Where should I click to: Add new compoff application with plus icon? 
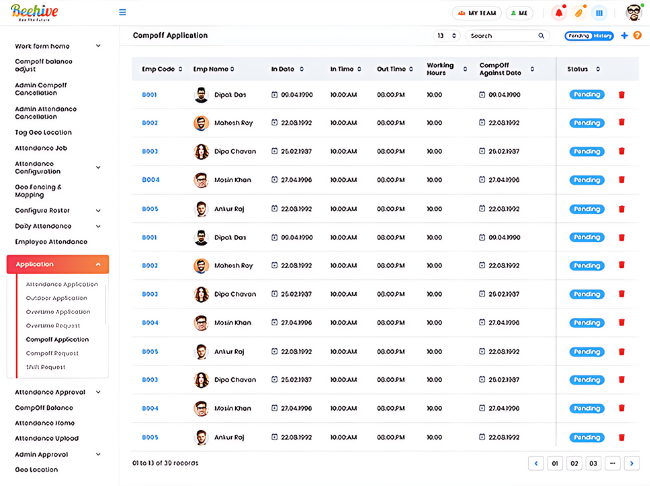pyautogui.click(x=625, y=36)
